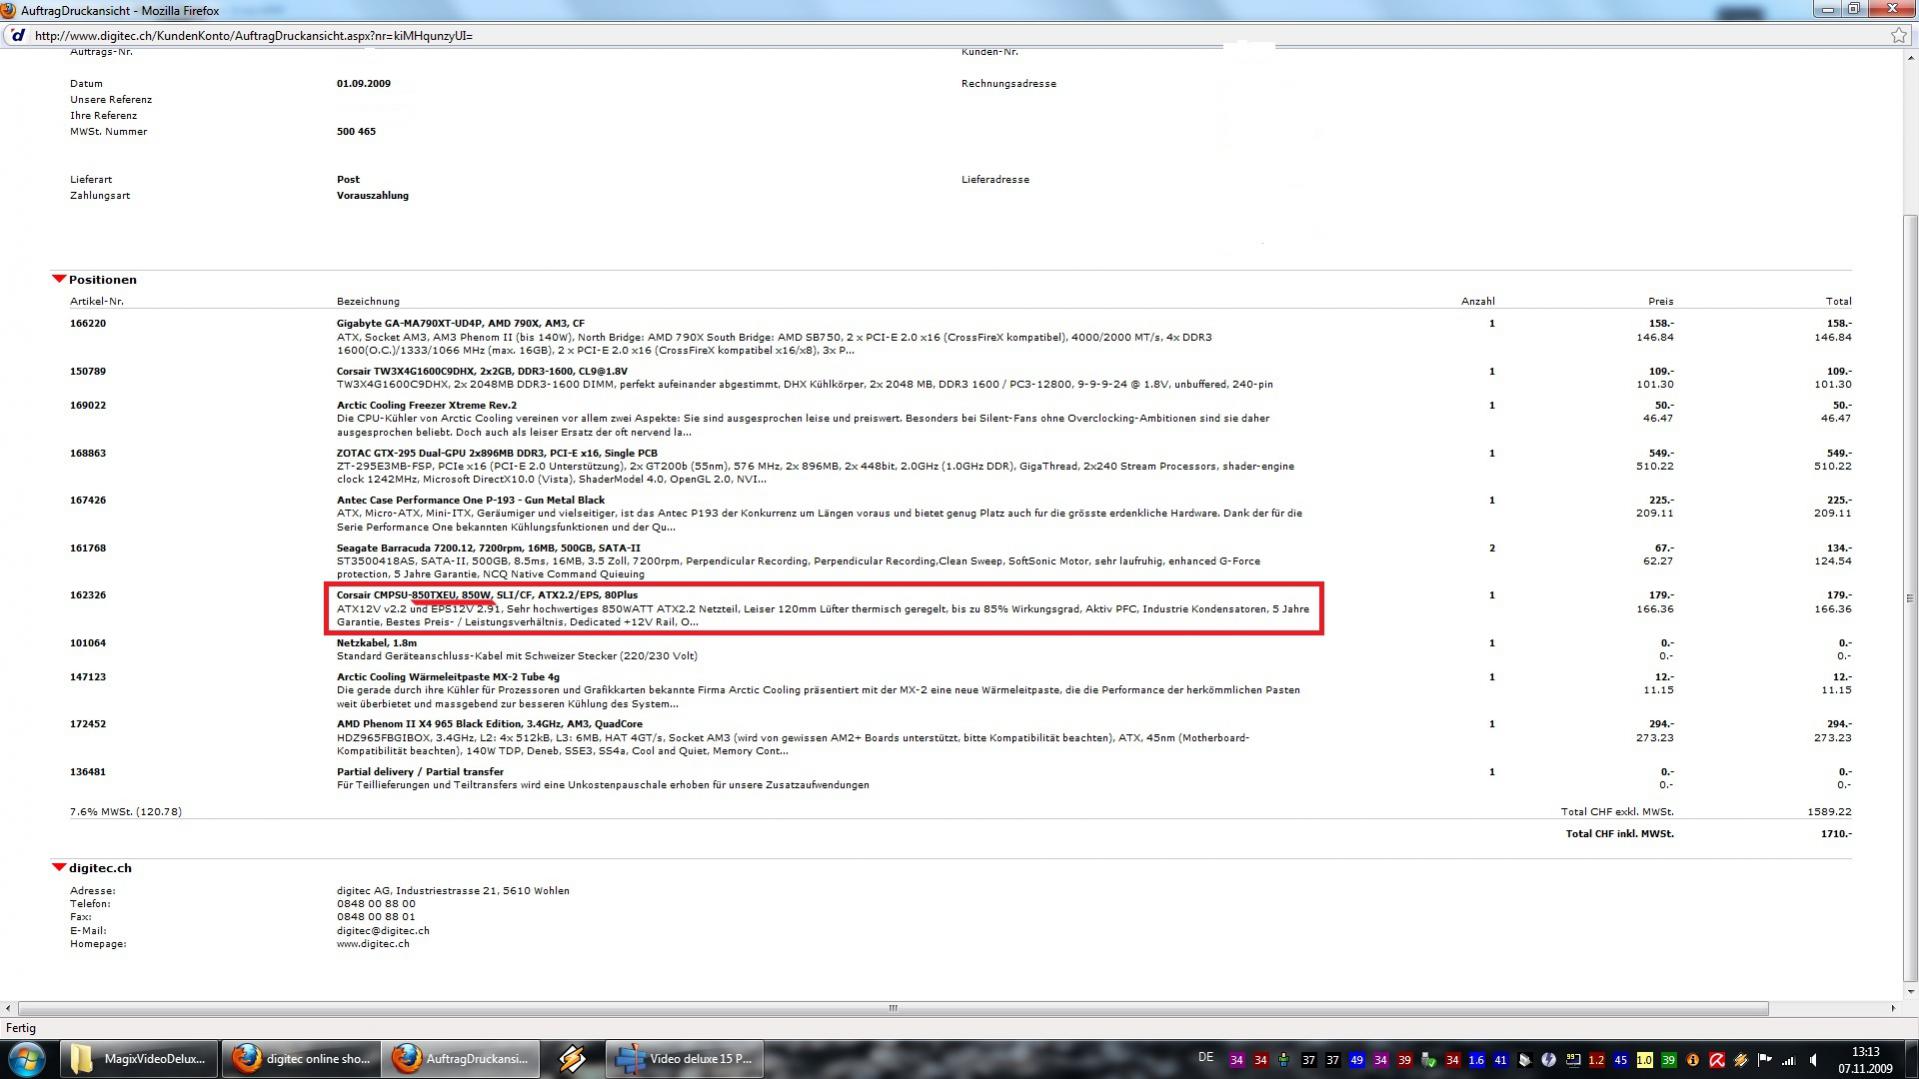1919x1079 pixels.
Task: Select Corsair TW3X4G1600C9DHX item title
Action: pos(482,371)
